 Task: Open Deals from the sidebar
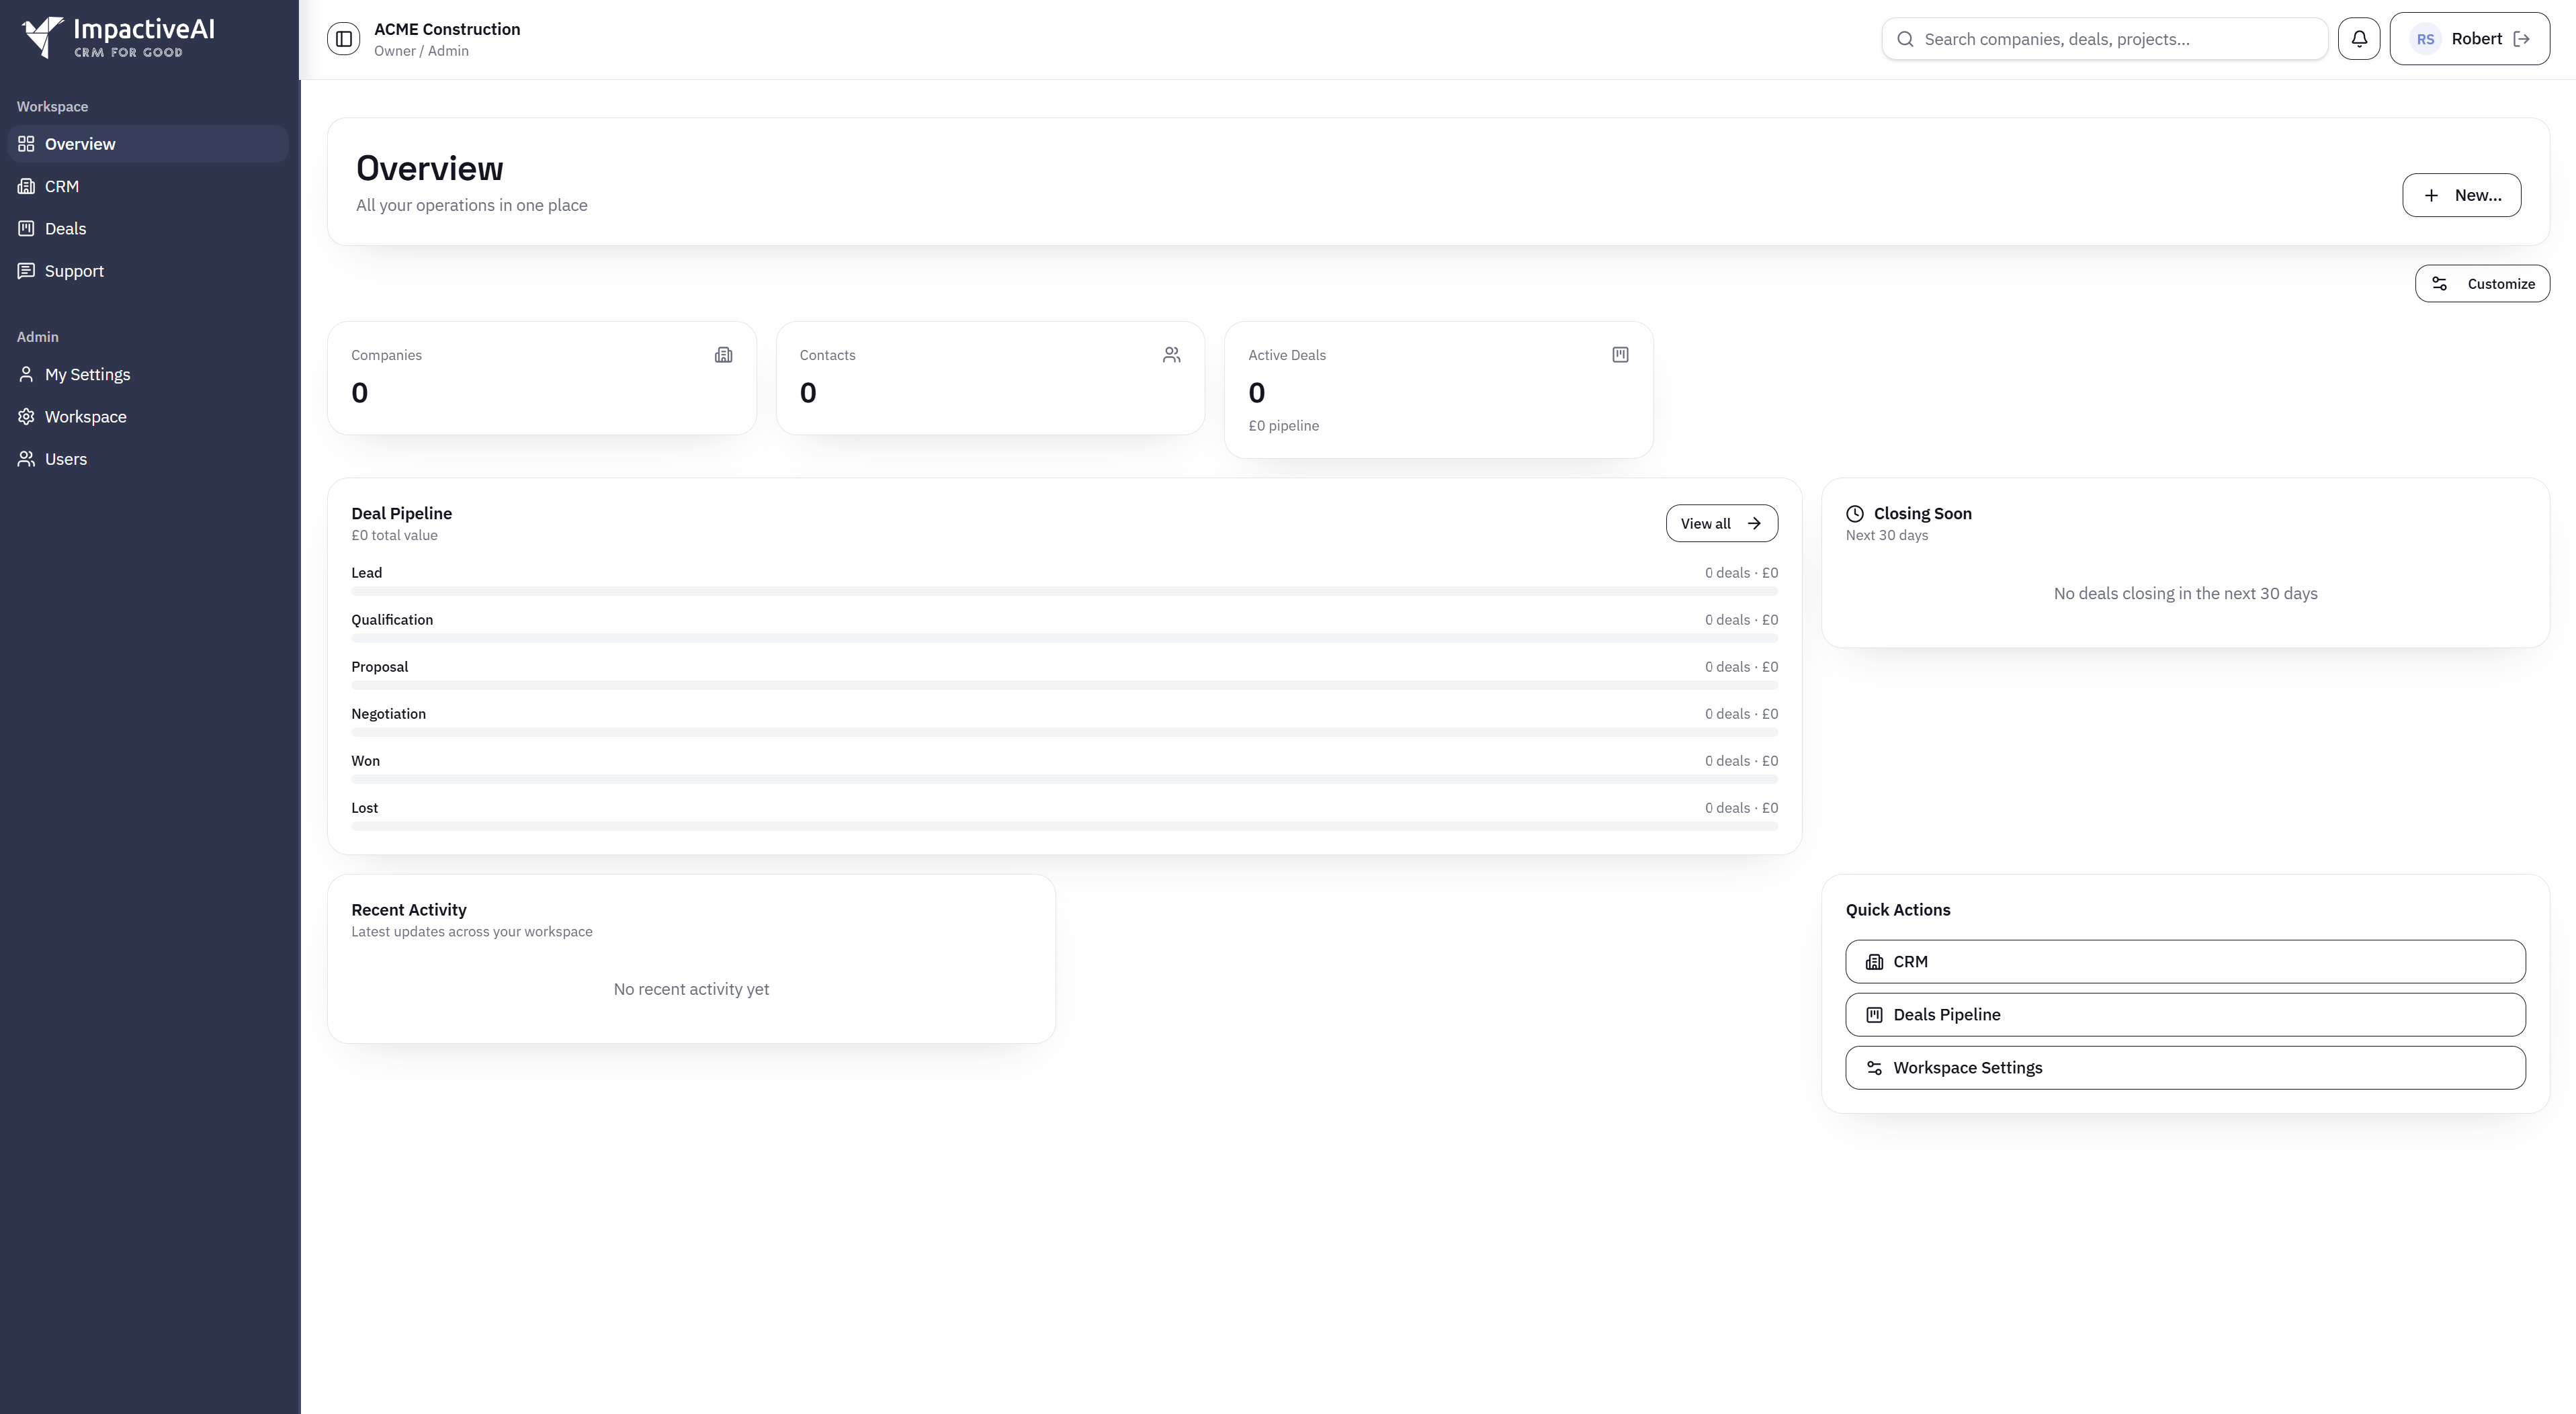[65, 229]
